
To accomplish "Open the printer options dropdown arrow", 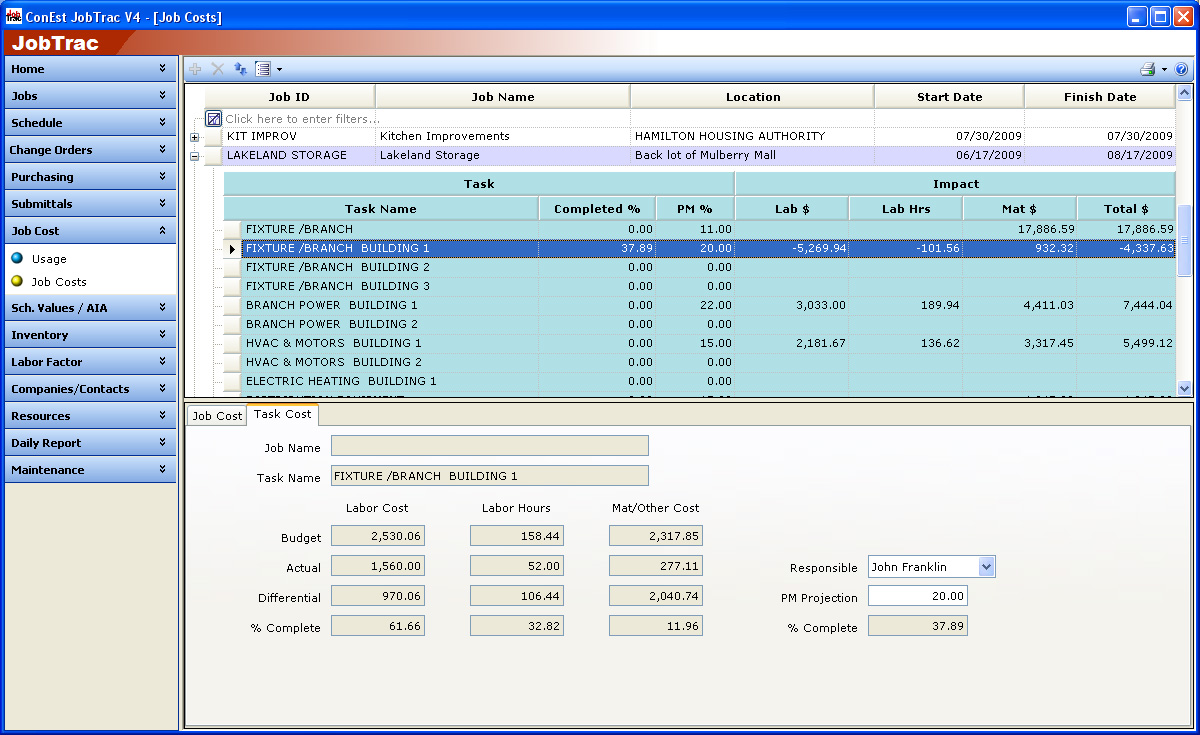I will click(1164, 69).
